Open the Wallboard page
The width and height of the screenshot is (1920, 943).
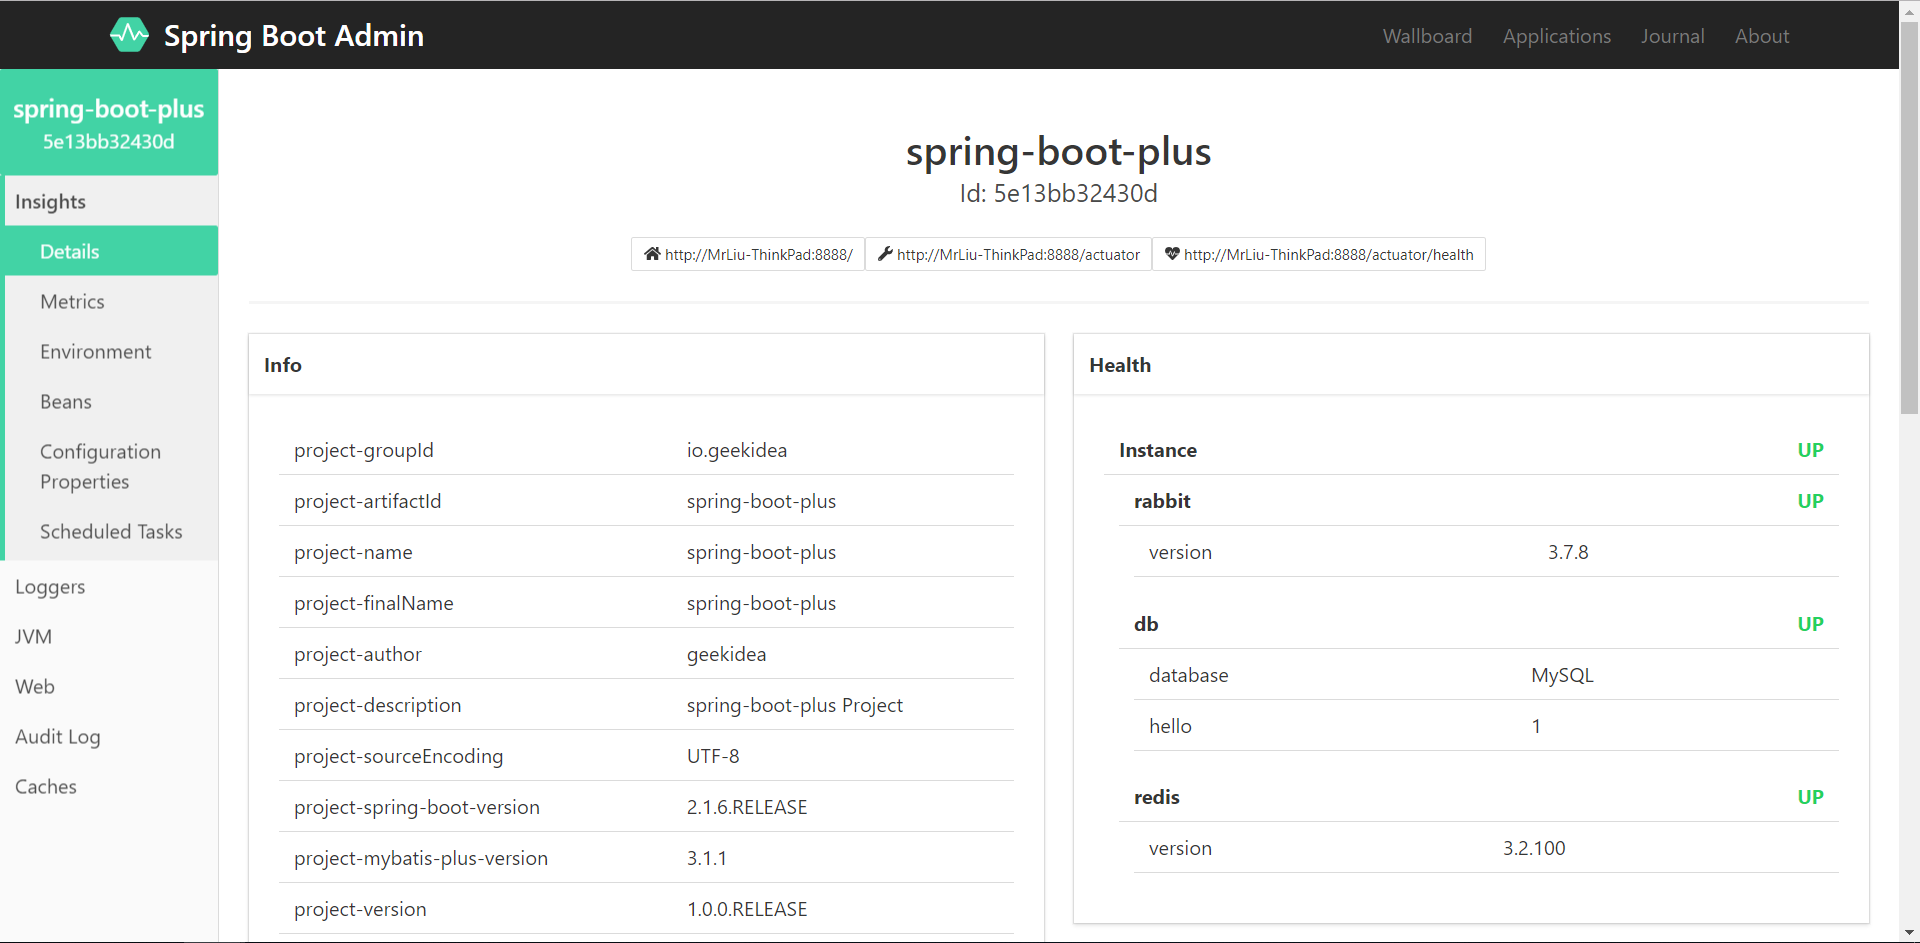1427,36
